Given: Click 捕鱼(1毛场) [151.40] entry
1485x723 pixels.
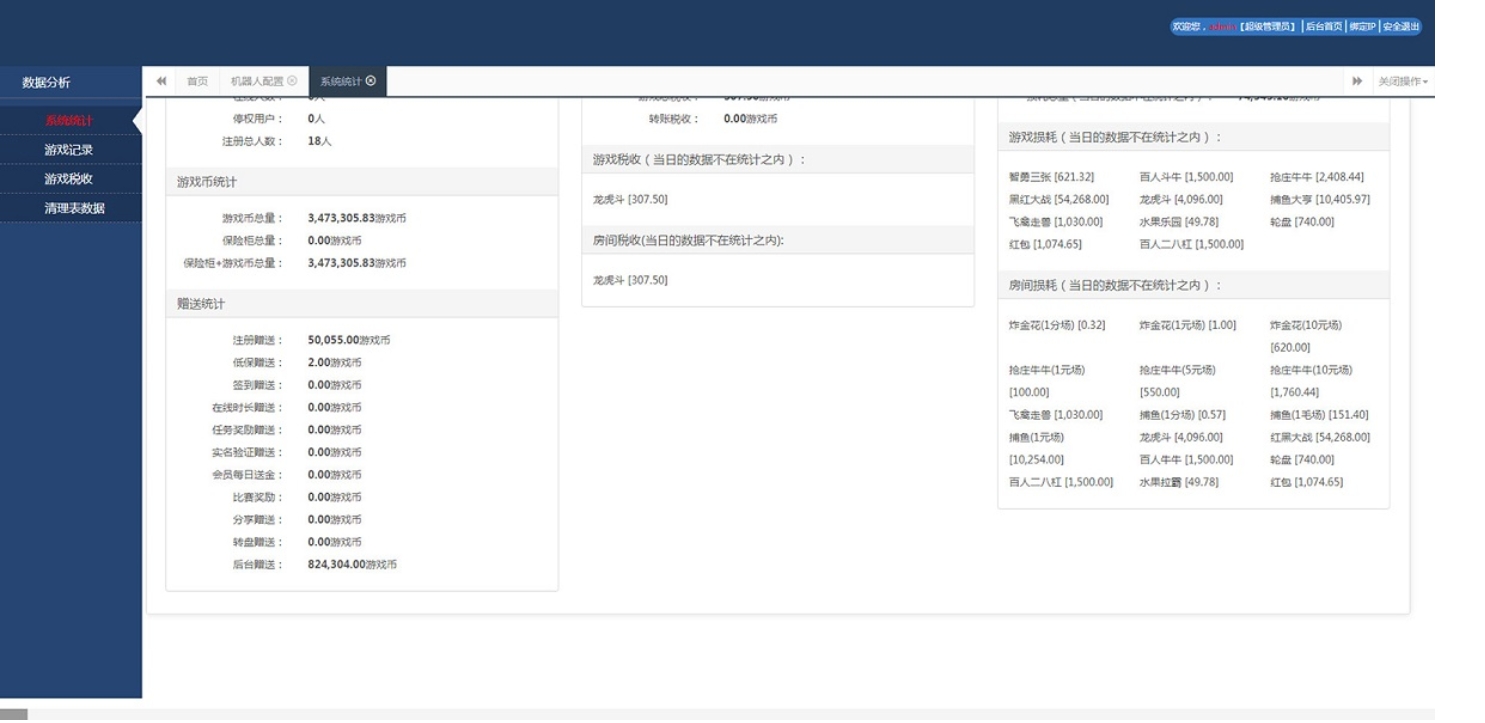Looking at the screenshot, I should tap(1319, 415).
